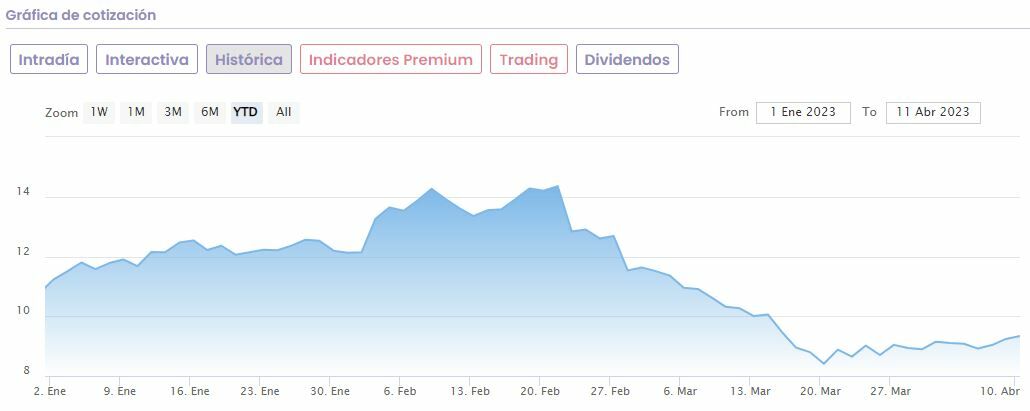
Task: Click the Gráfica de cotización heading
Action: (x=81, y=16)
